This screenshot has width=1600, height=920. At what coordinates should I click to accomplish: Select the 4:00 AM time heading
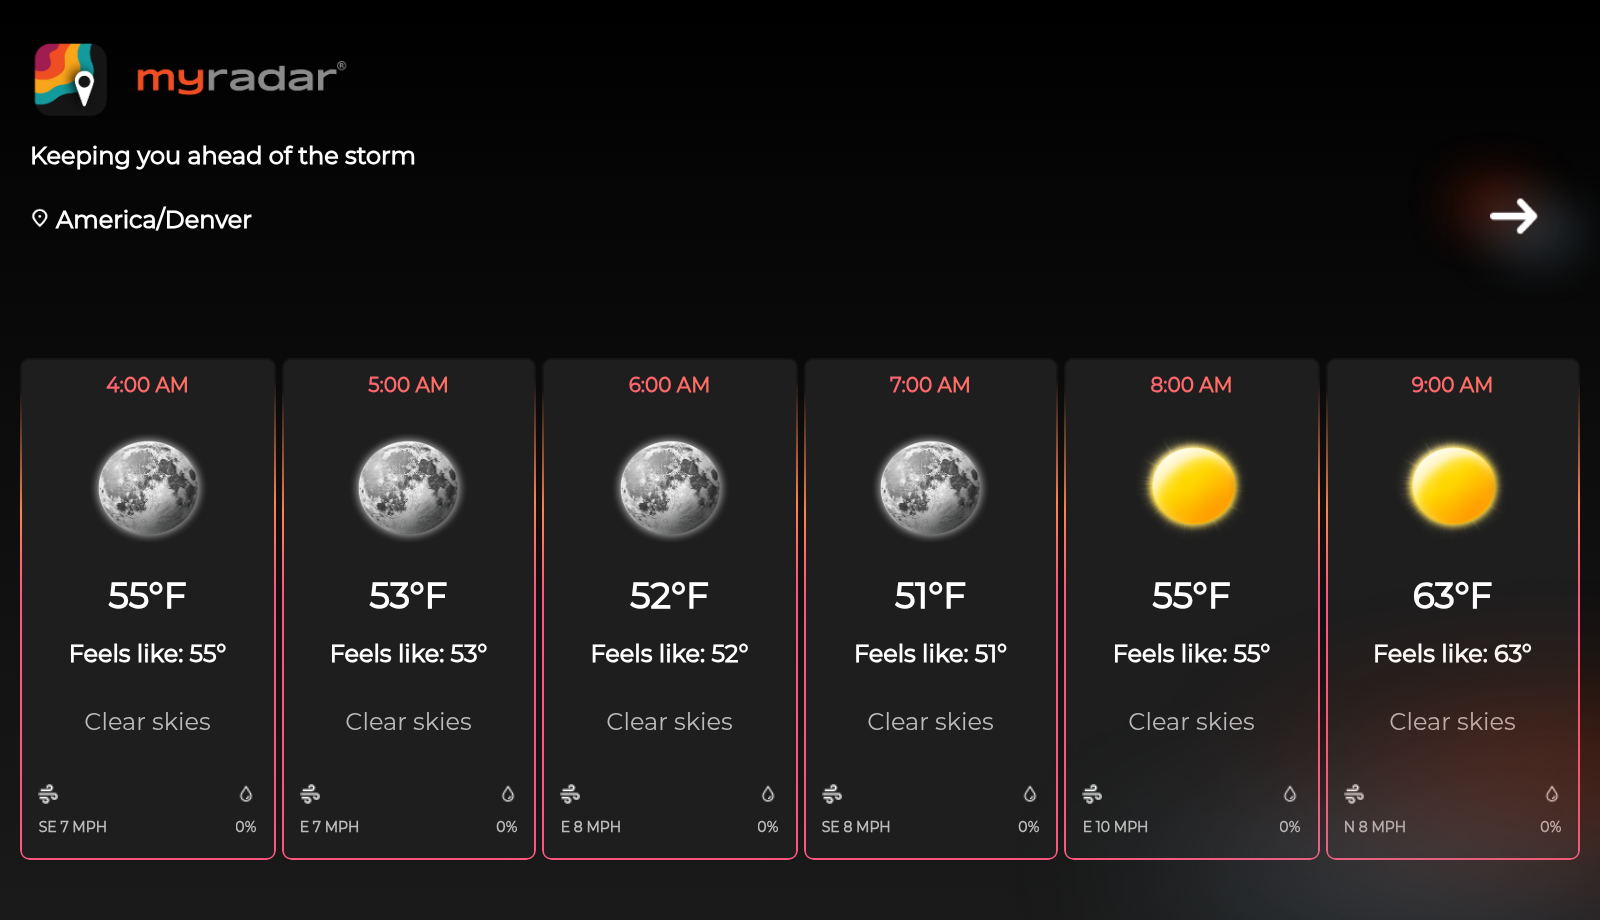point(148,385)
